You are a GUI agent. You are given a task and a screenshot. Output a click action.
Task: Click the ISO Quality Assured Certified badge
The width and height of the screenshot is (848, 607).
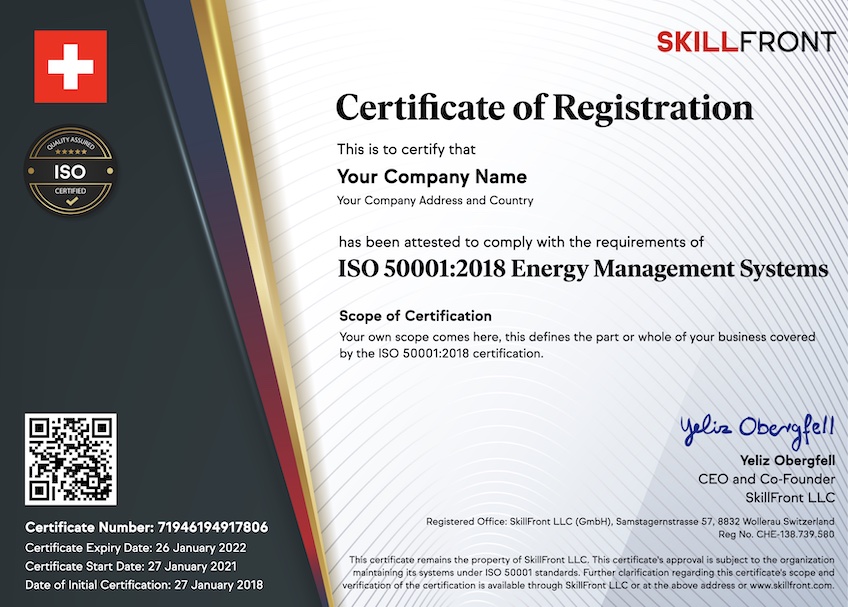70,171
